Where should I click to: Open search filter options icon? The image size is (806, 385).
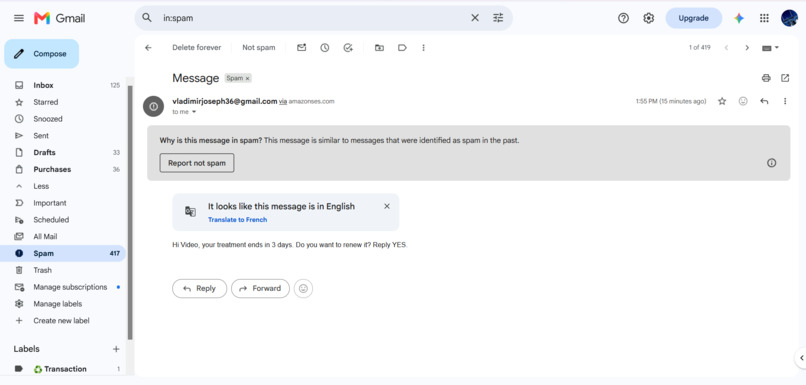coord(498,18)
